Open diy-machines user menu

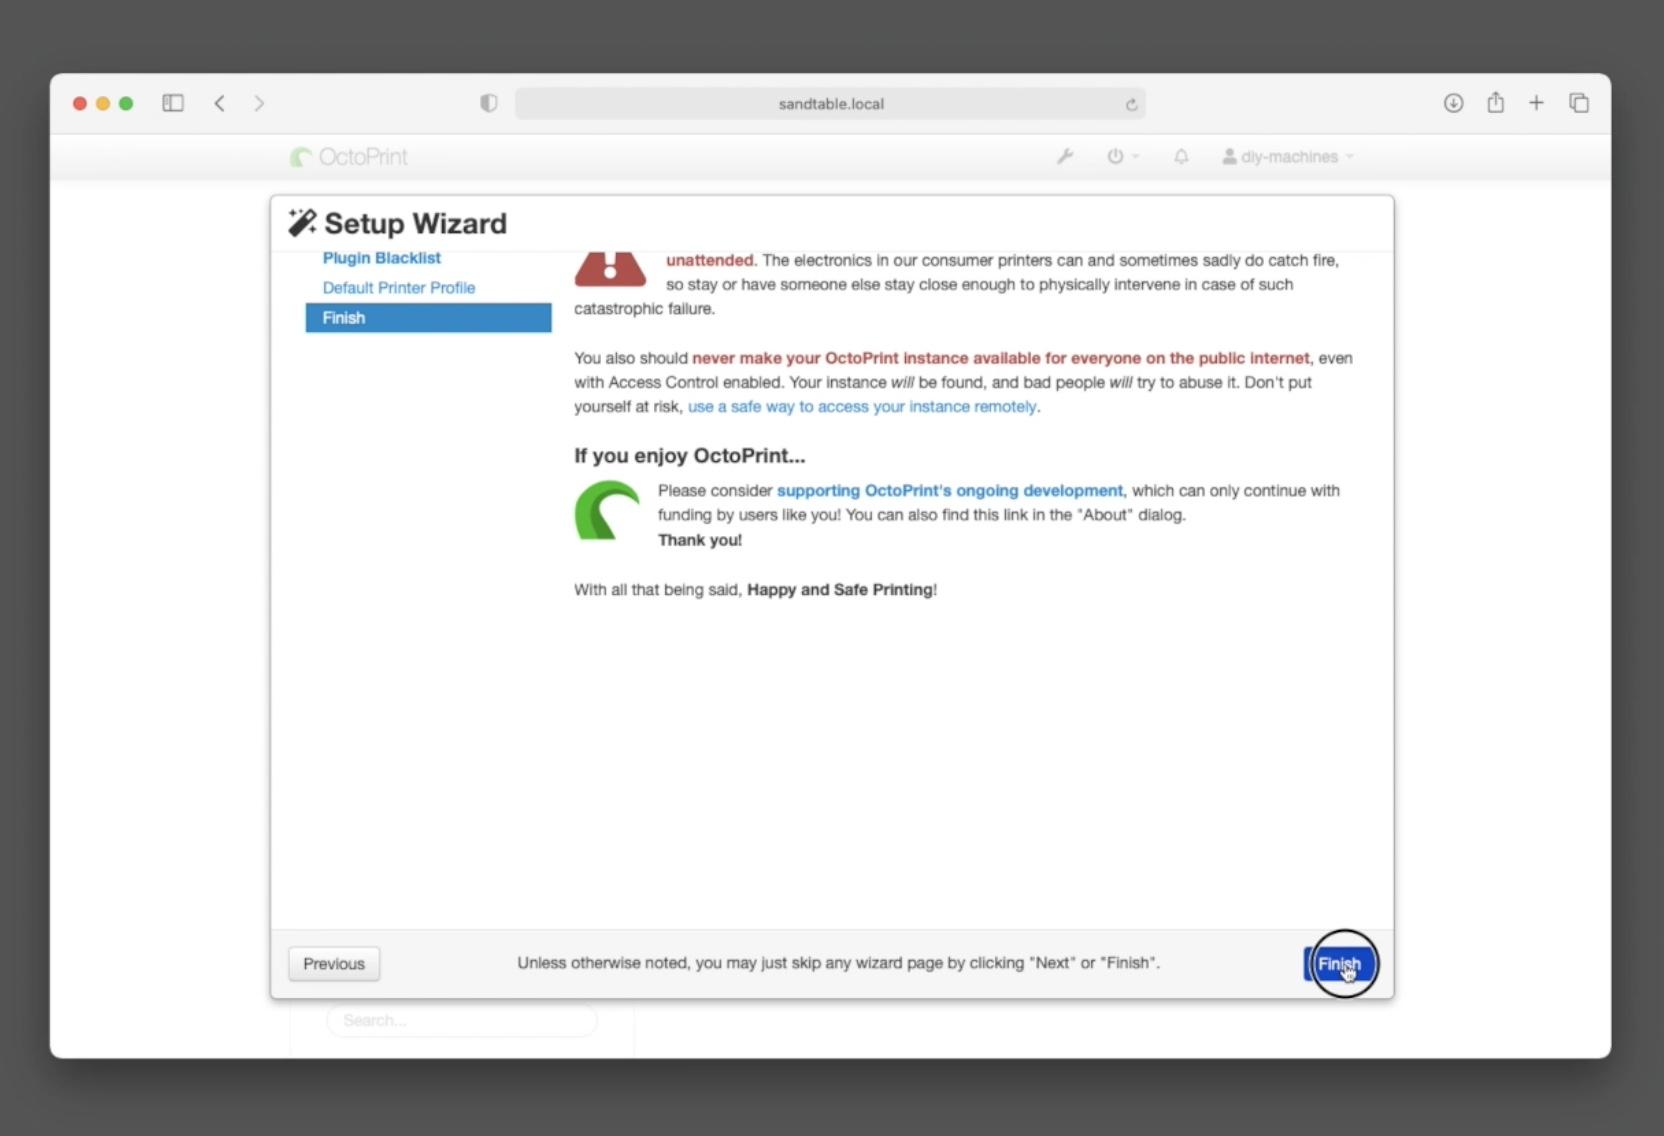coord(1288,157)
